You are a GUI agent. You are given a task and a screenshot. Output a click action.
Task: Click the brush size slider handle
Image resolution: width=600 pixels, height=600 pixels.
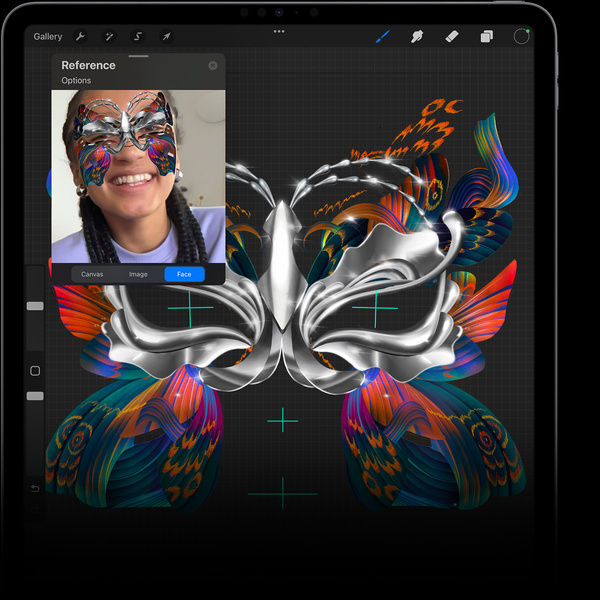(x=35, y=306)
